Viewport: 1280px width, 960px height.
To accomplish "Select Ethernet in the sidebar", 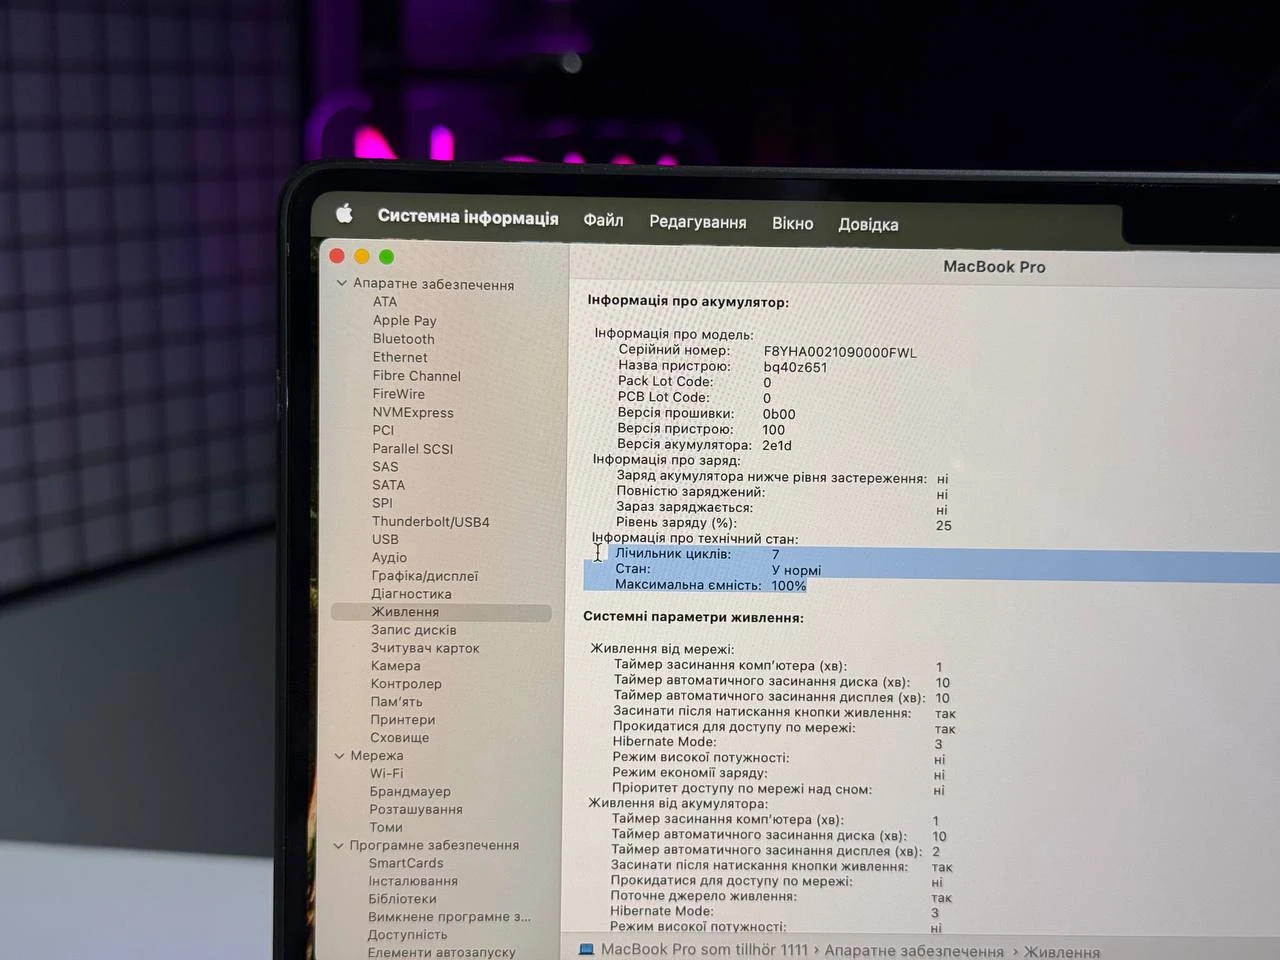I will [400, 357].
